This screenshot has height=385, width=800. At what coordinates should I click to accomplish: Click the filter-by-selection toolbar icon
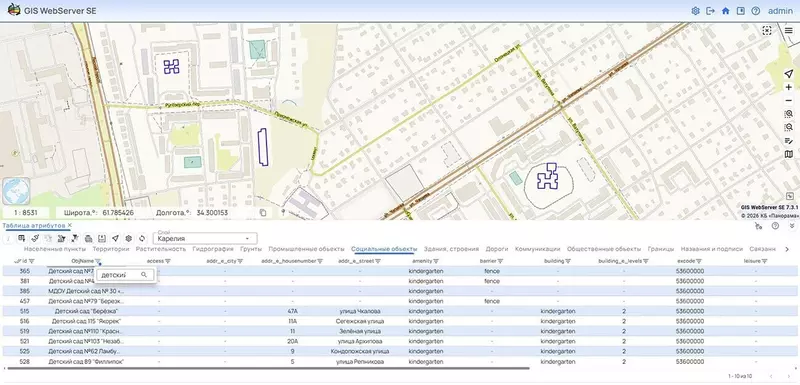[62, 238]
